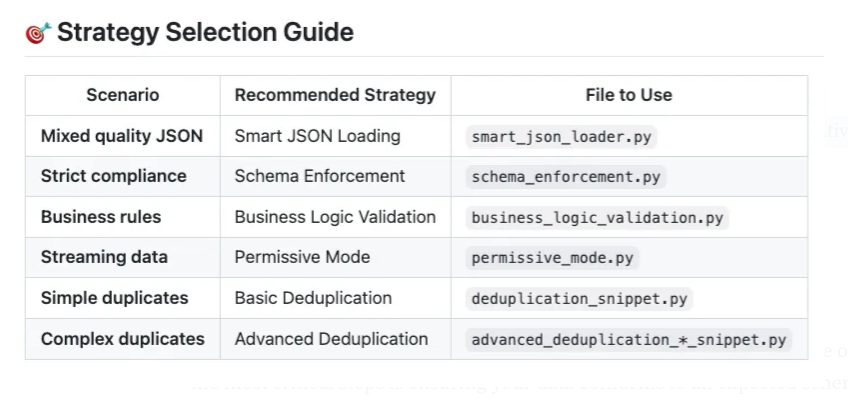Select the Business rules scenario cell
The width and height of the screenshot is (848, 403).
[x=101, y=217]
